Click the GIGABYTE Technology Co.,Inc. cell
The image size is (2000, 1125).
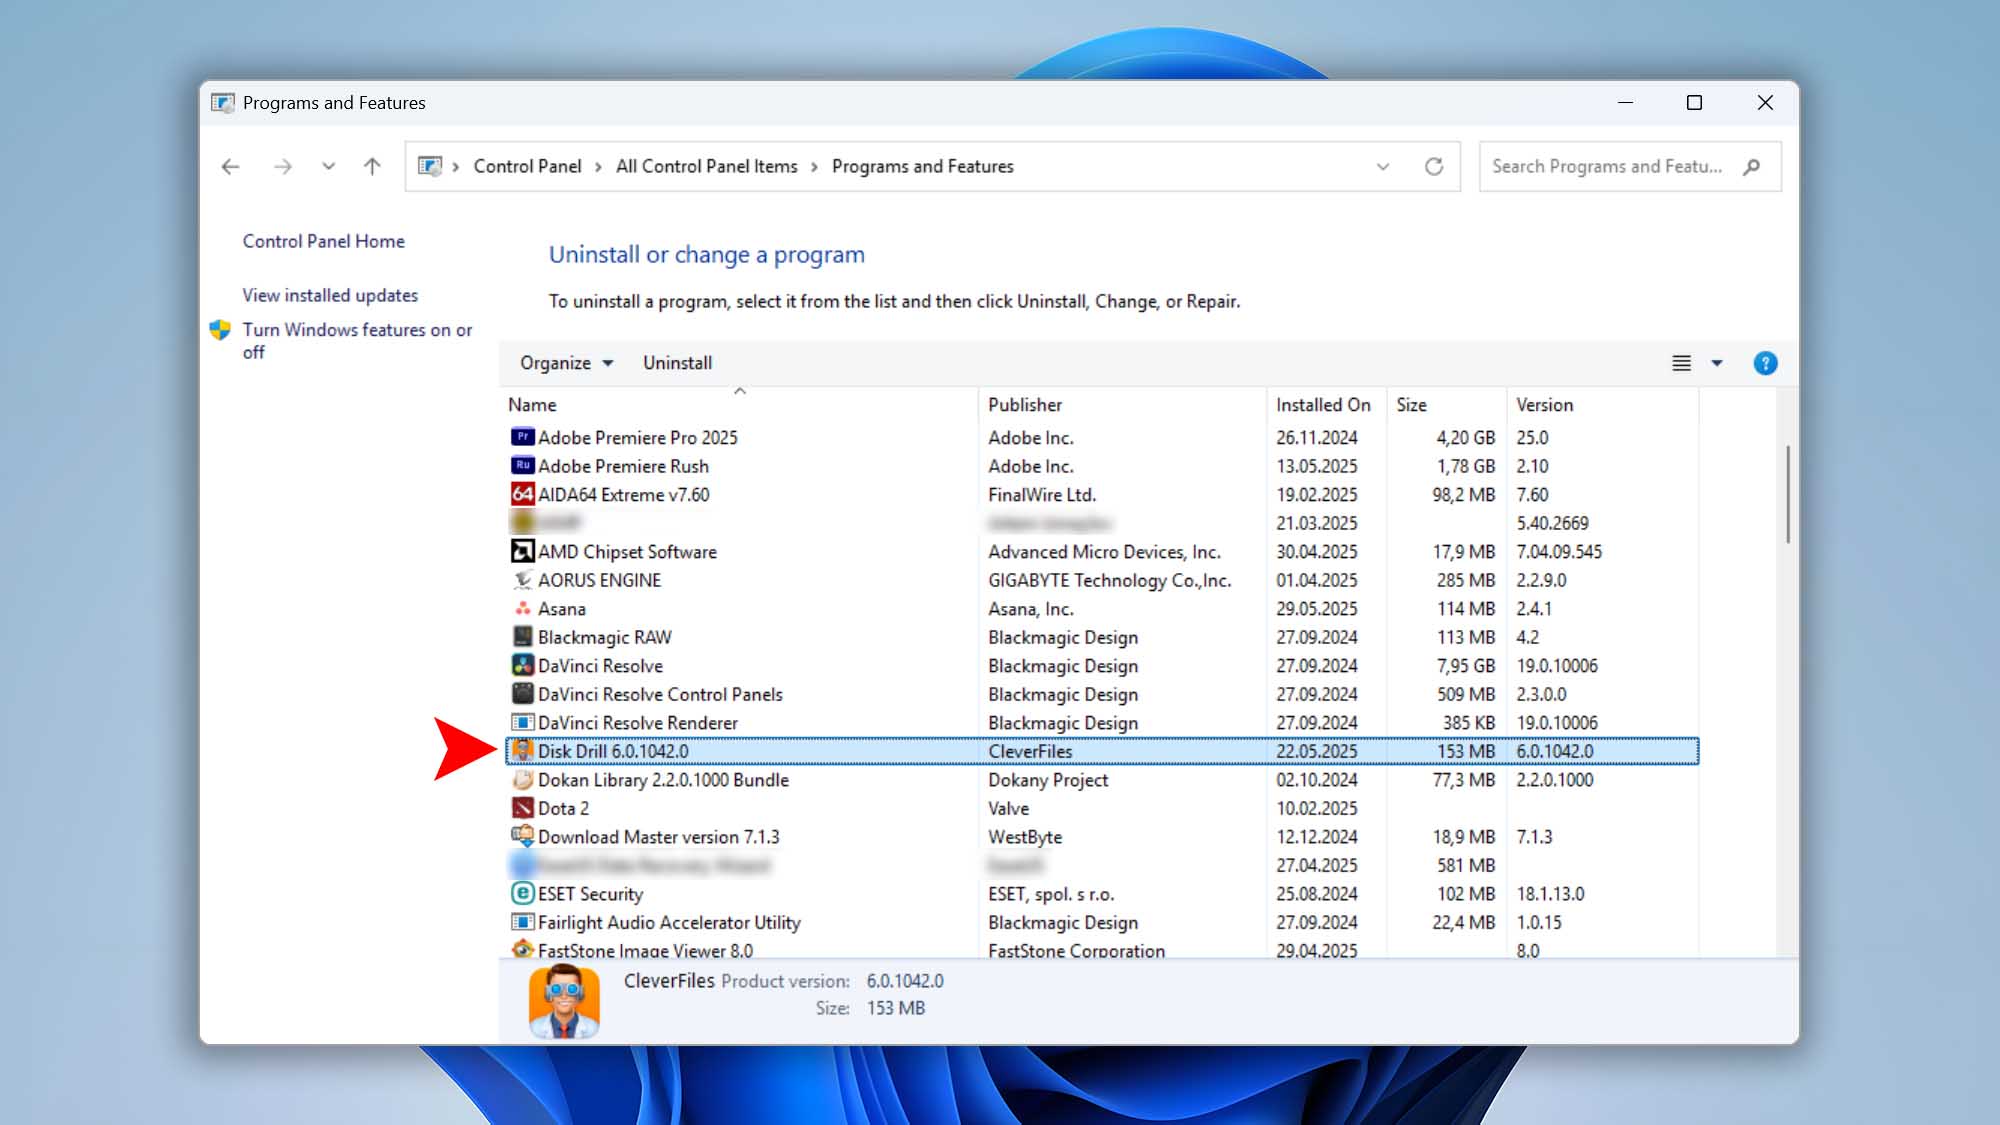point(1109,580)
